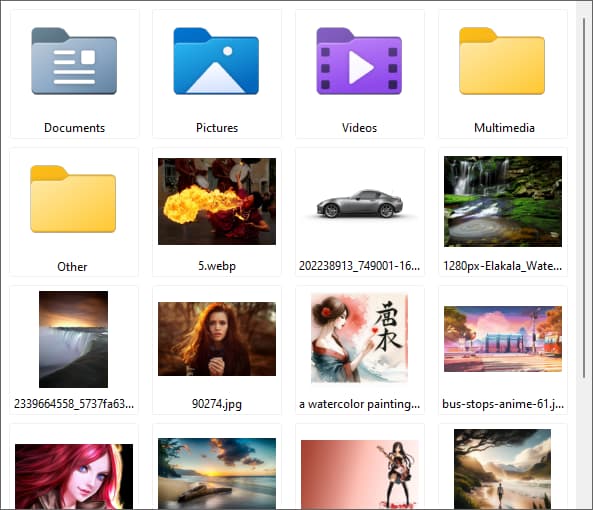Click the Elakala waterfall image thumbnail
The width and height of the screenshot is (593, 510).
503,202
